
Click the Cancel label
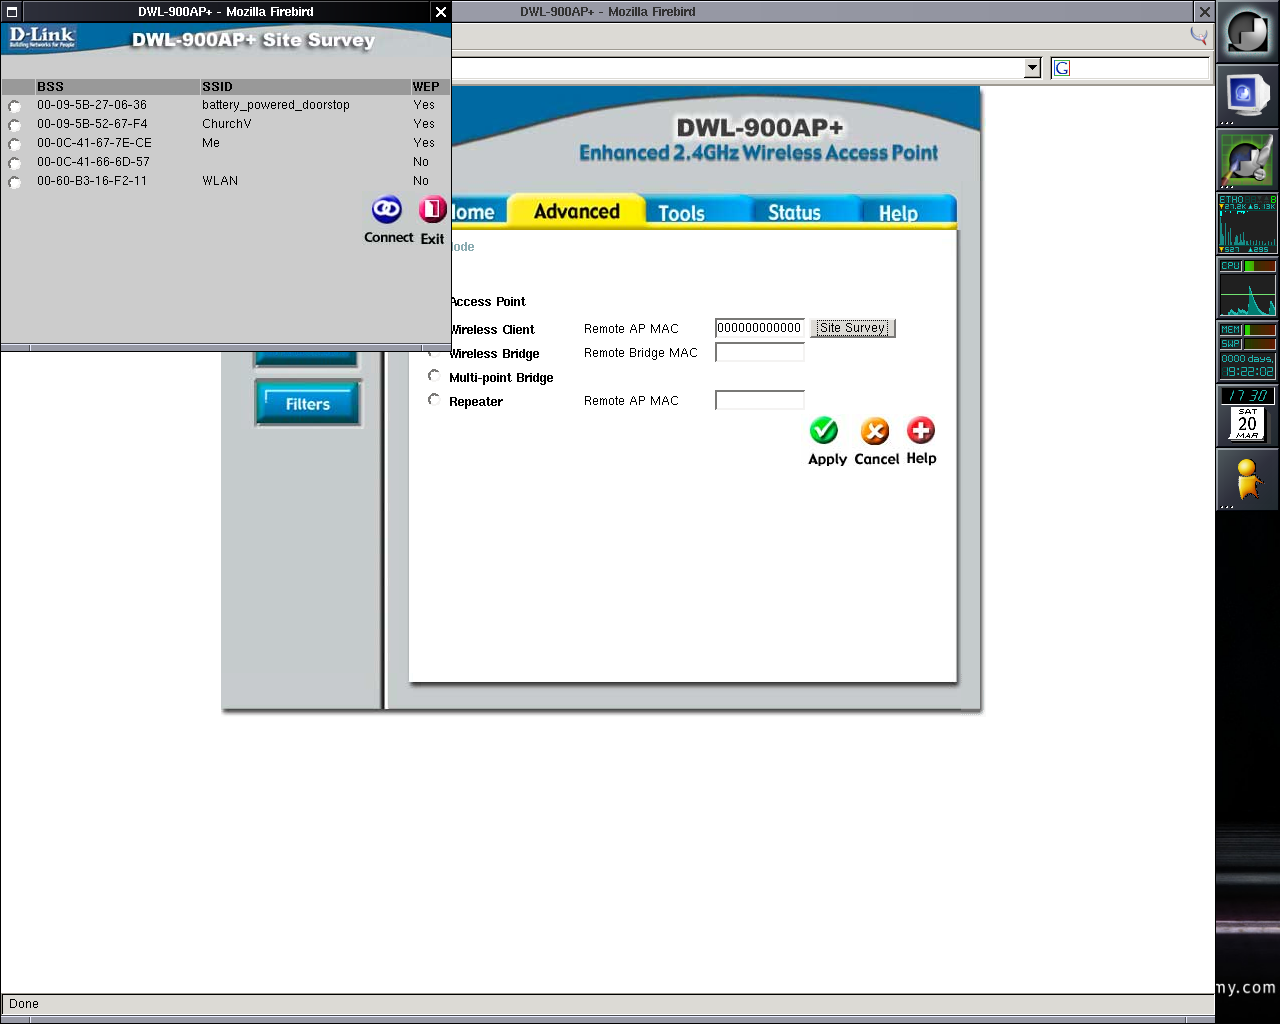[877, 459]
